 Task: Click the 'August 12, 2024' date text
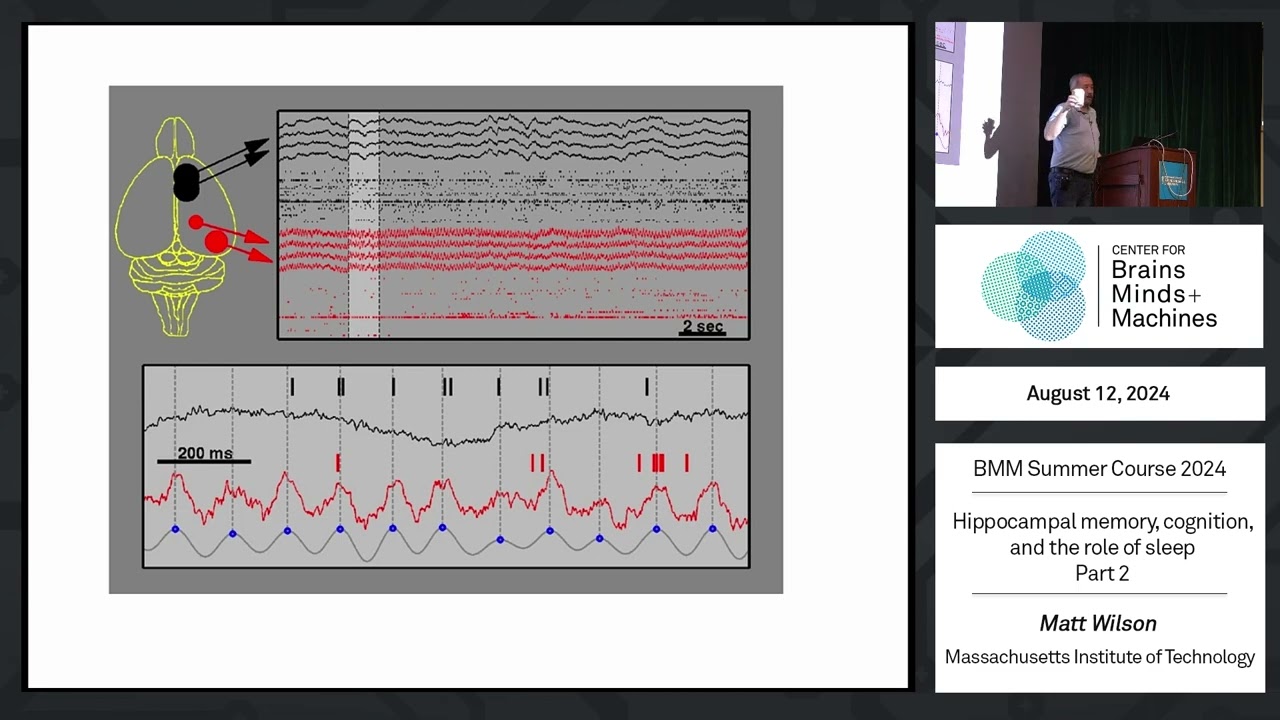pyautogui.click(x=1098, y=393)
